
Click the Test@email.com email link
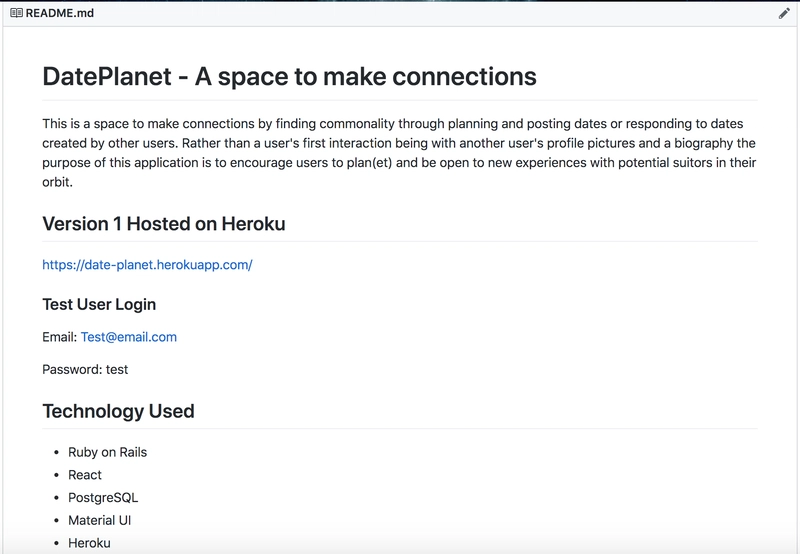(x=129, y=337)
